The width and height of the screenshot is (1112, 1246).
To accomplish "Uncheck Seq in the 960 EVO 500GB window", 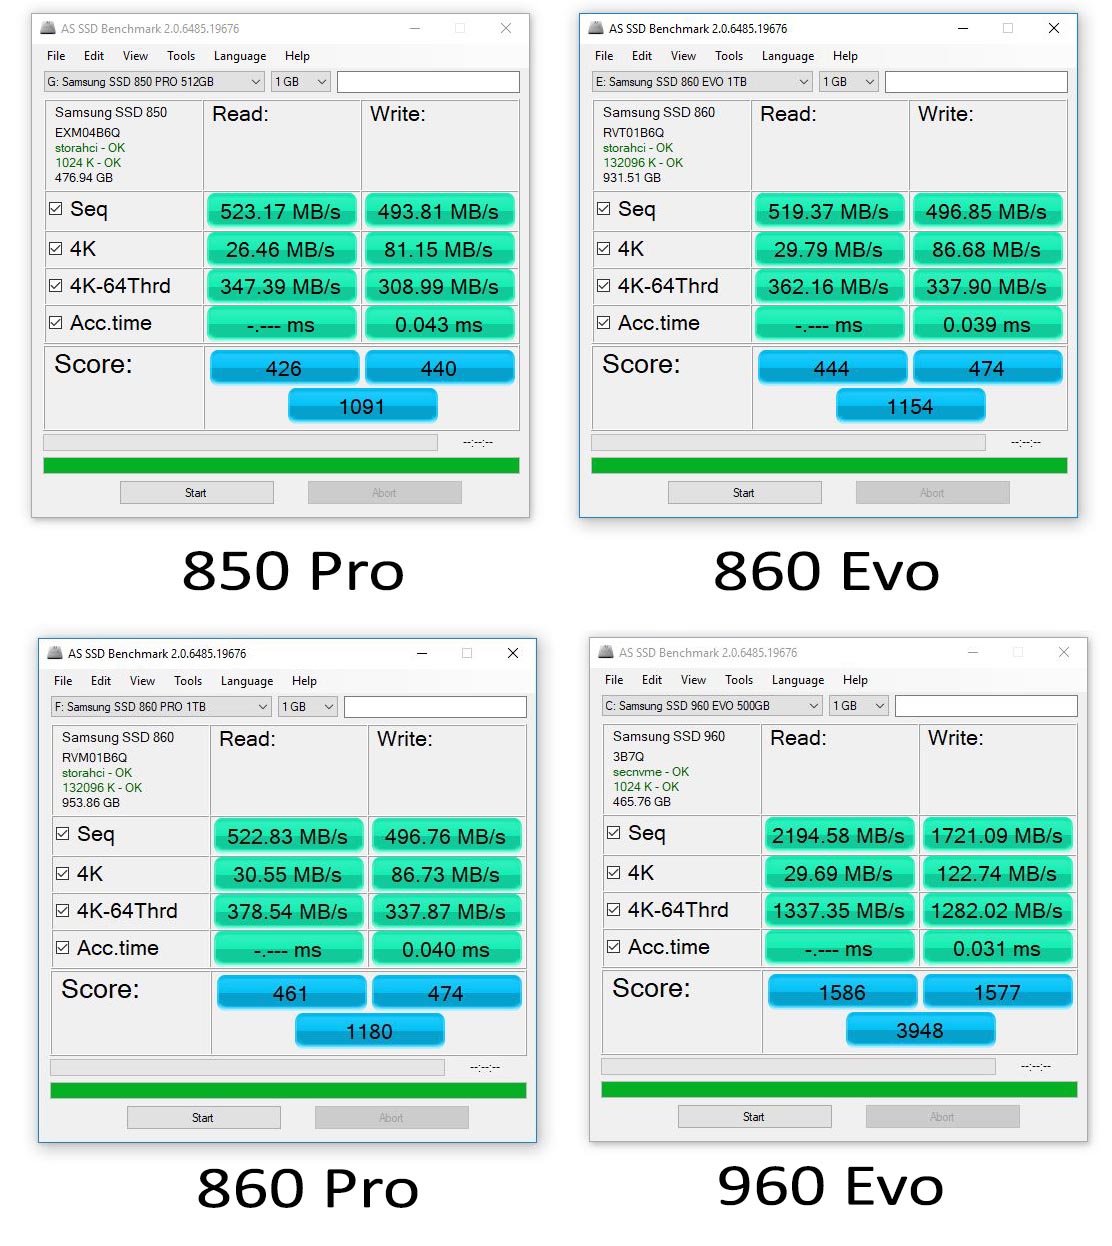I will point(614,833).
